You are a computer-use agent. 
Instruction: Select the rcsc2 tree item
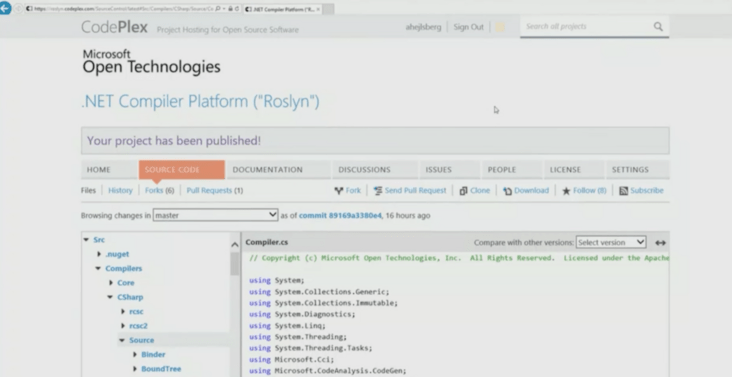pos(138,326)
